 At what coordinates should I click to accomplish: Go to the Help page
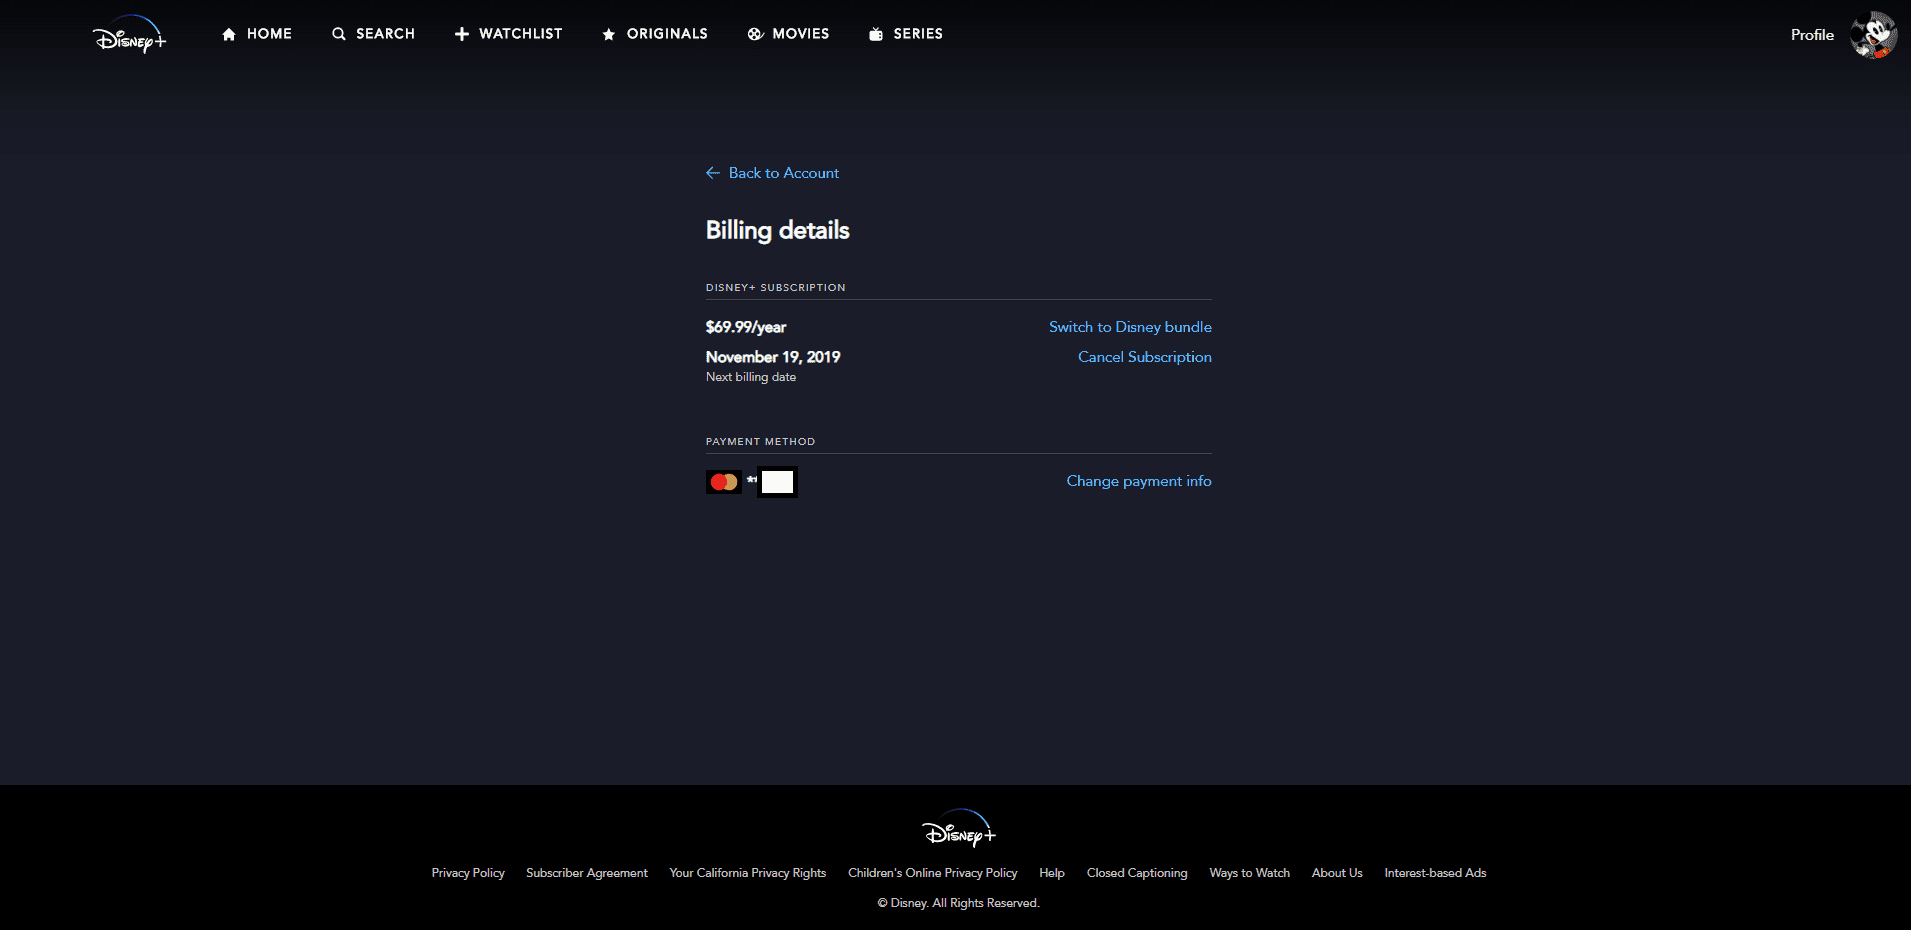(1051, 872)
